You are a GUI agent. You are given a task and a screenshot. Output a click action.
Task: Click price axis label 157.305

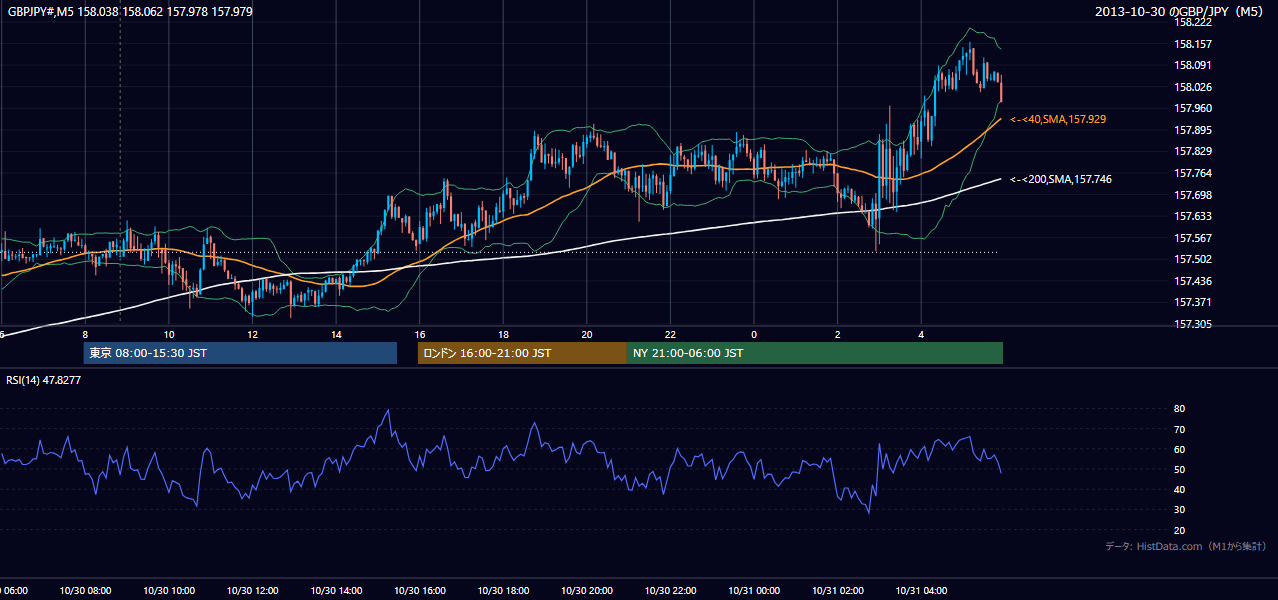click(1193, 324)
